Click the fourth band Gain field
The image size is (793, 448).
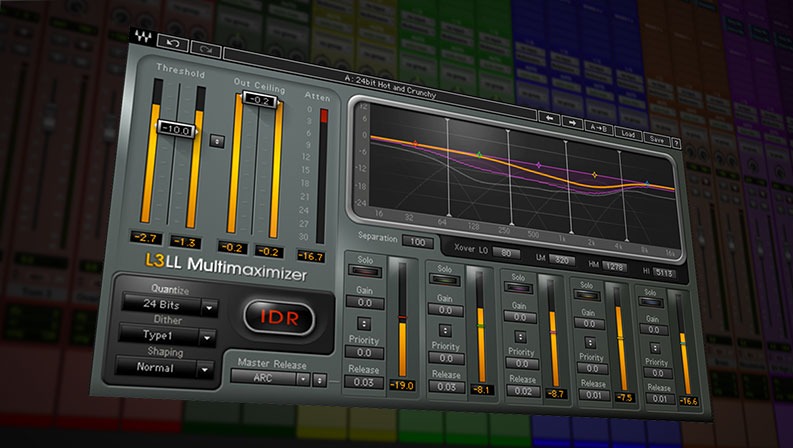click(x=589, y=324)
